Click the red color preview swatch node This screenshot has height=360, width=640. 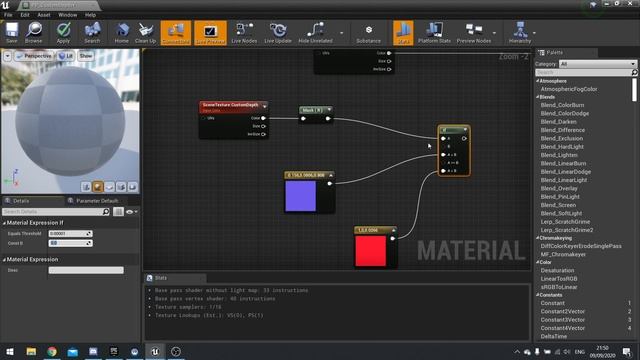pos(371,251)
